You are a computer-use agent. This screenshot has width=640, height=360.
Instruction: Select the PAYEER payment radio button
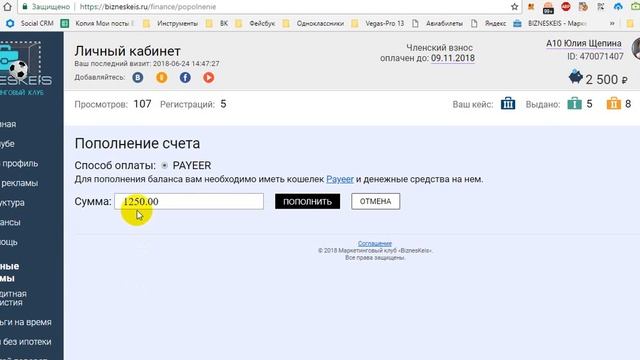click(x=164, y=165)
